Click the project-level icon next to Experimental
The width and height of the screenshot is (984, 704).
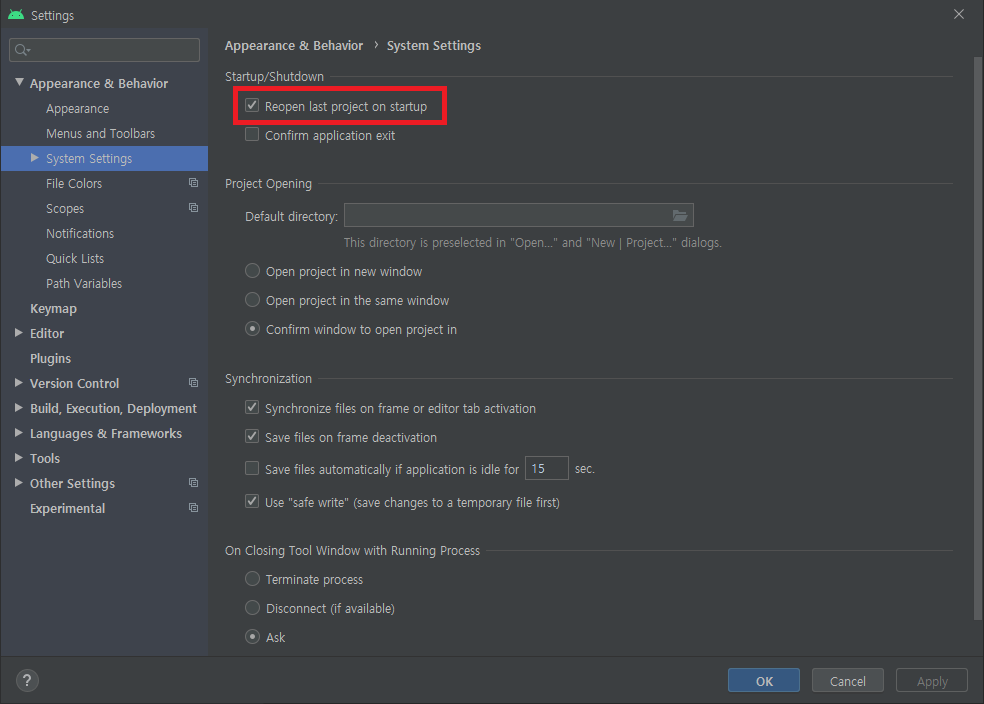coord(194,508)
